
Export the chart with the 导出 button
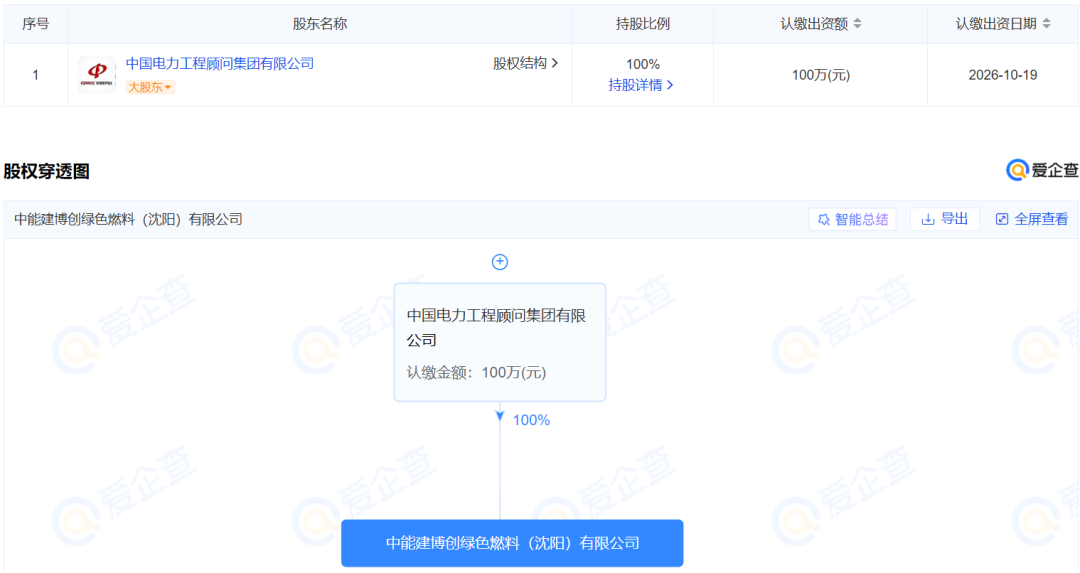tap(944, 219)
